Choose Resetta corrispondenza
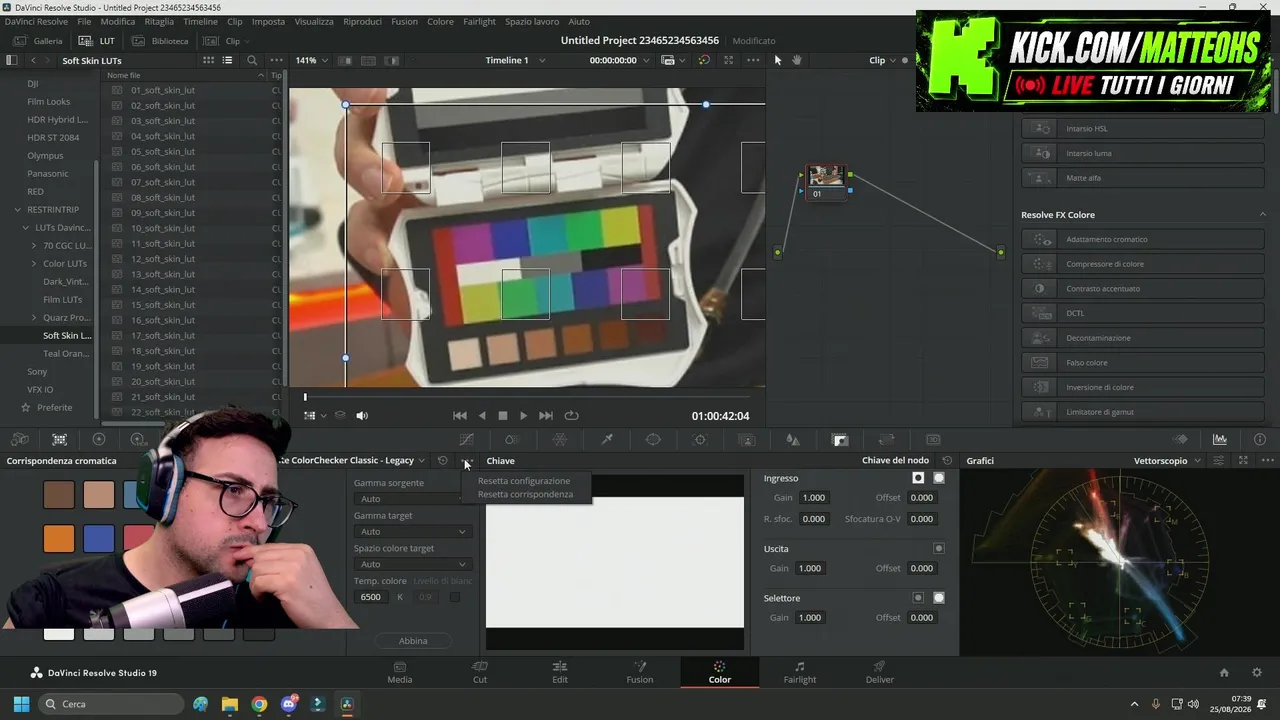This screenshot has width=1280, height=720. click(x=526, y=494)
